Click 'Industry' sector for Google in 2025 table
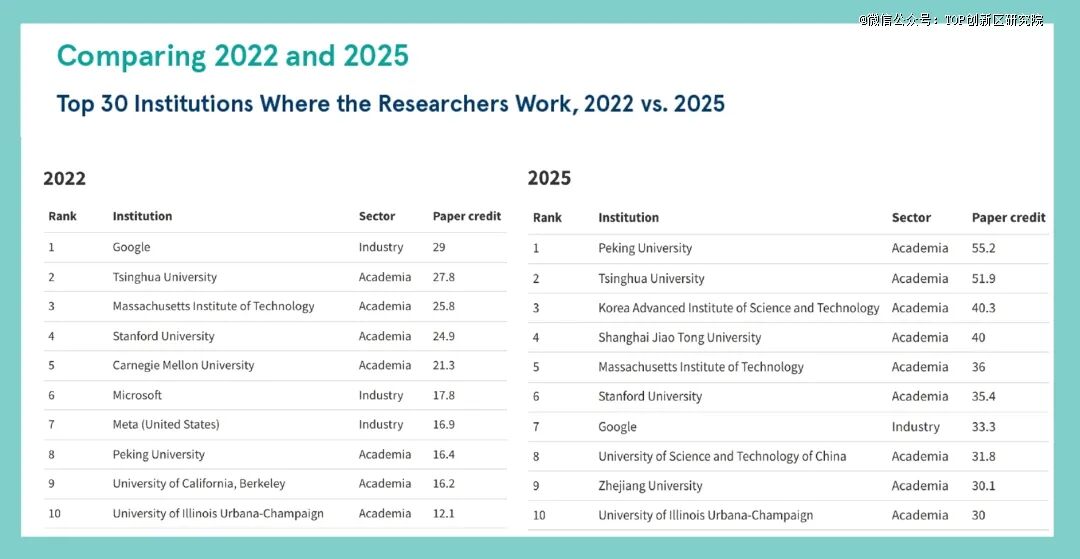 coord(915,428)
